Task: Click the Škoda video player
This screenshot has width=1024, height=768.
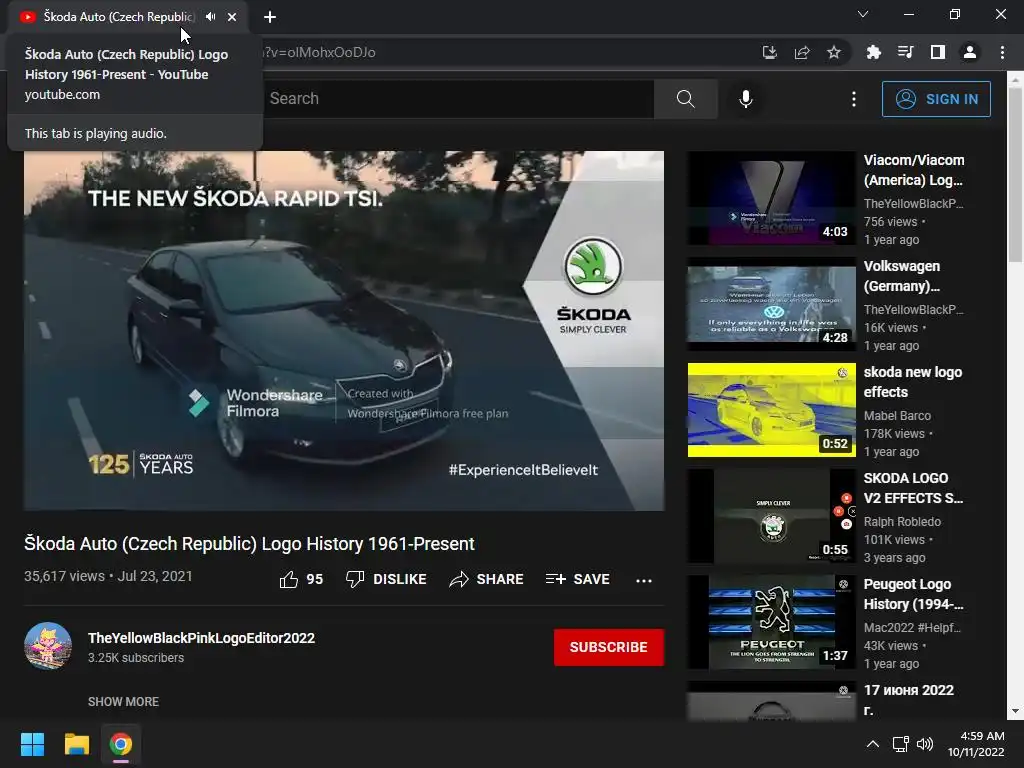Action: (x=344, y=330)
